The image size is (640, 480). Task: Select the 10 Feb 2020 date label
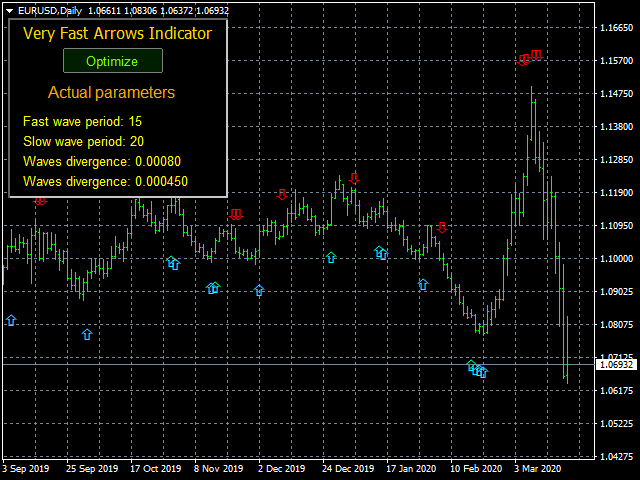click(x=476, y=469)
